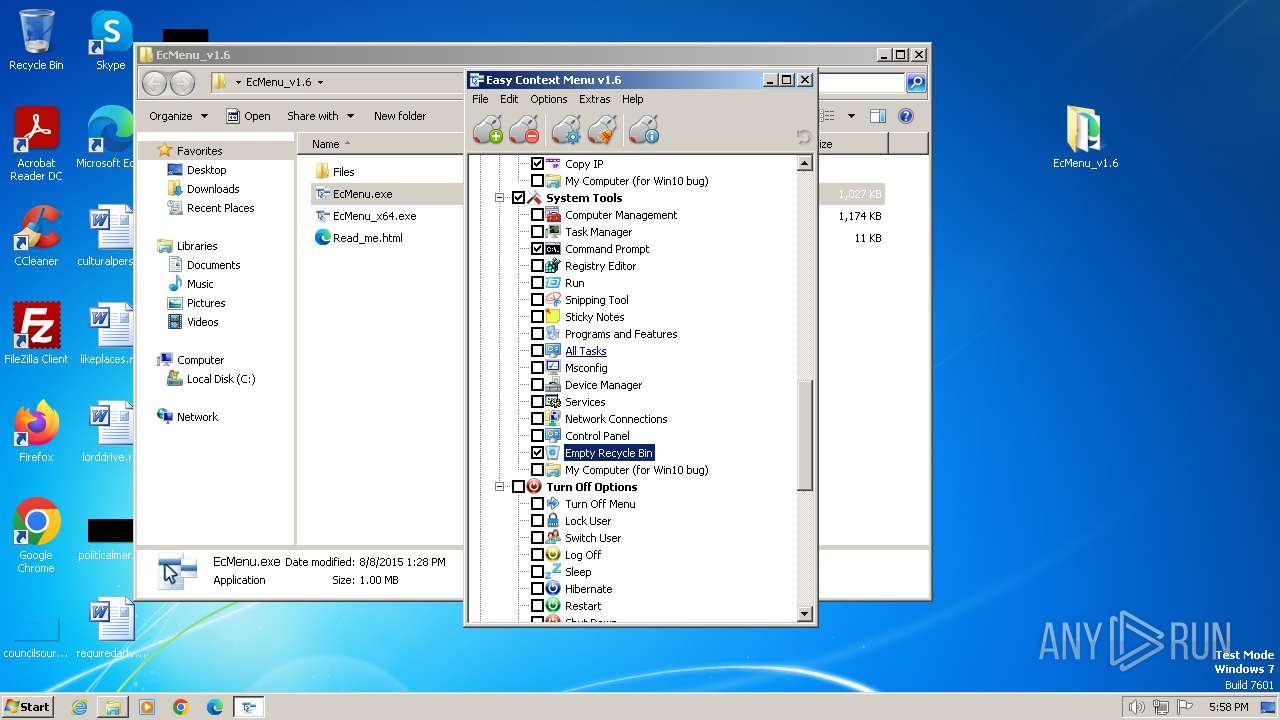Open the change-view dropdown arrow in Explorer
Image resolution: width=1280 pixels, height=720 pixels.
(851, 116)
